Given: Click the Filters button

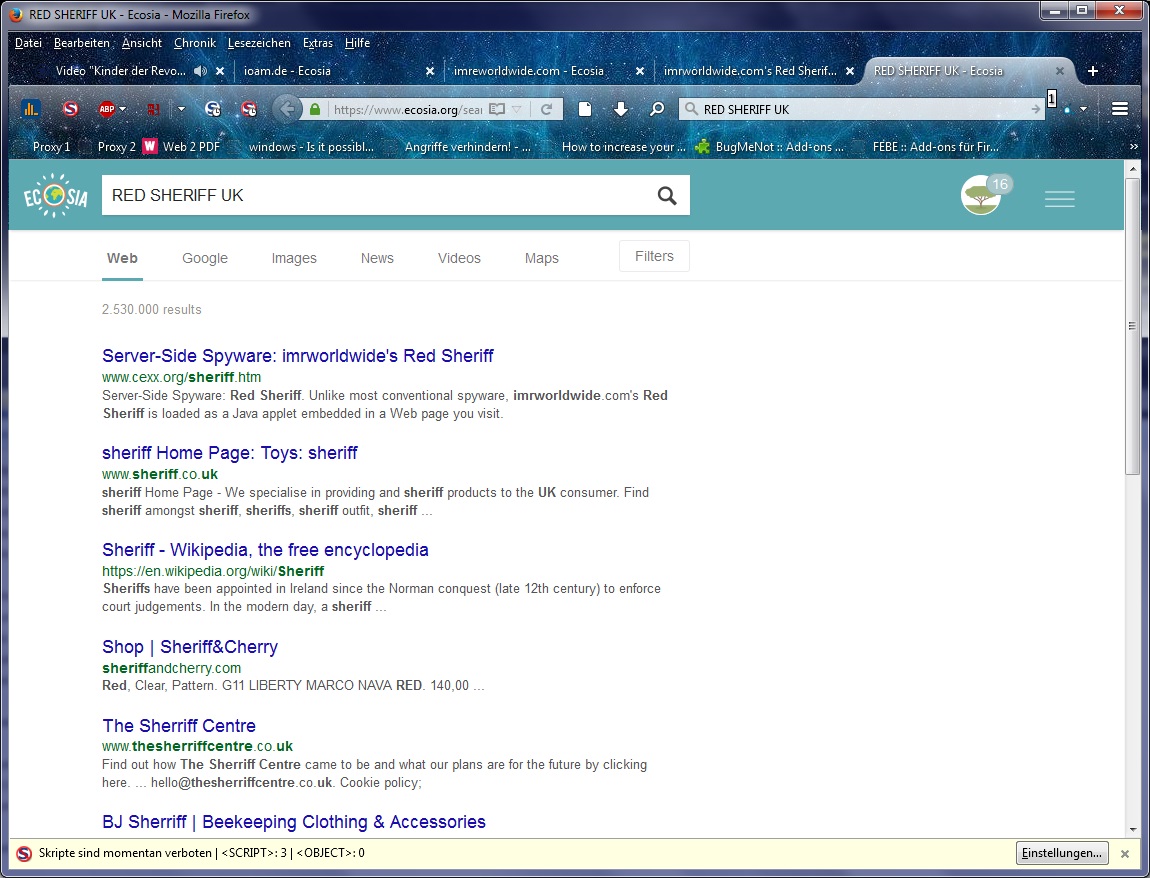Looking at the screenshot, I should (654, 256).
